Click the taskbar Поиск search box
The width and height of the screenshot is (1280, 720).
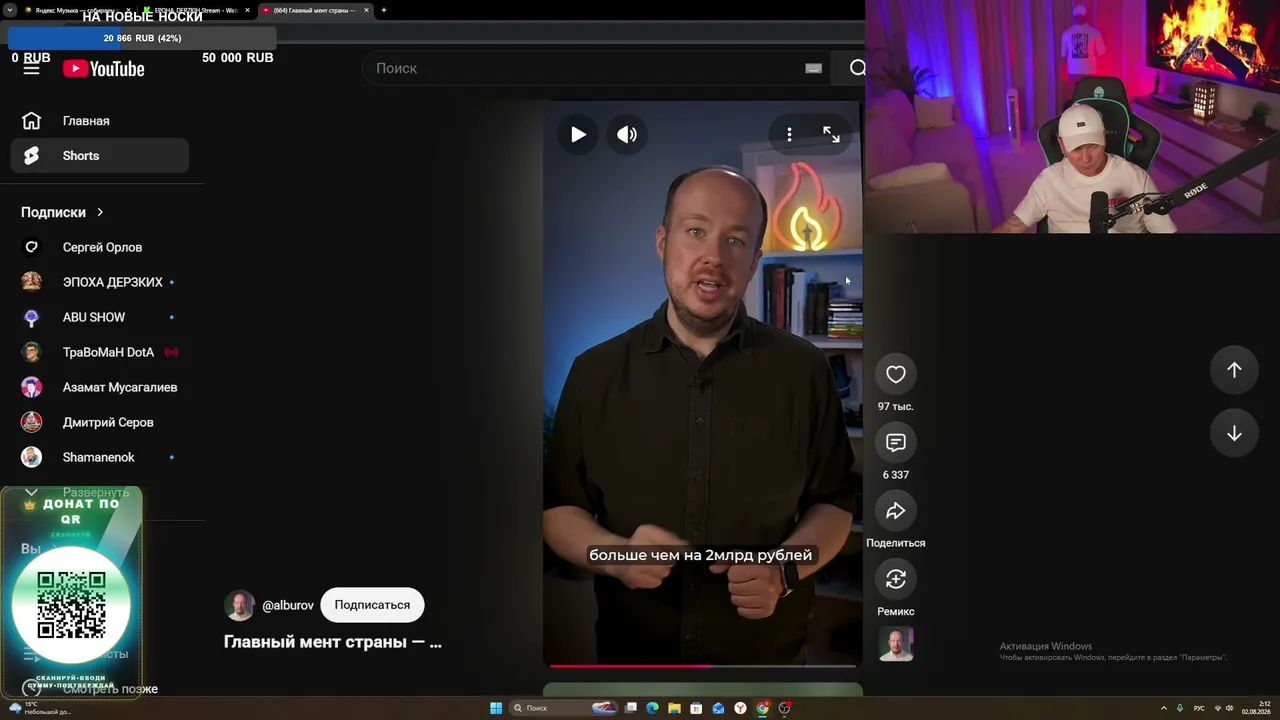pos(565,708)
